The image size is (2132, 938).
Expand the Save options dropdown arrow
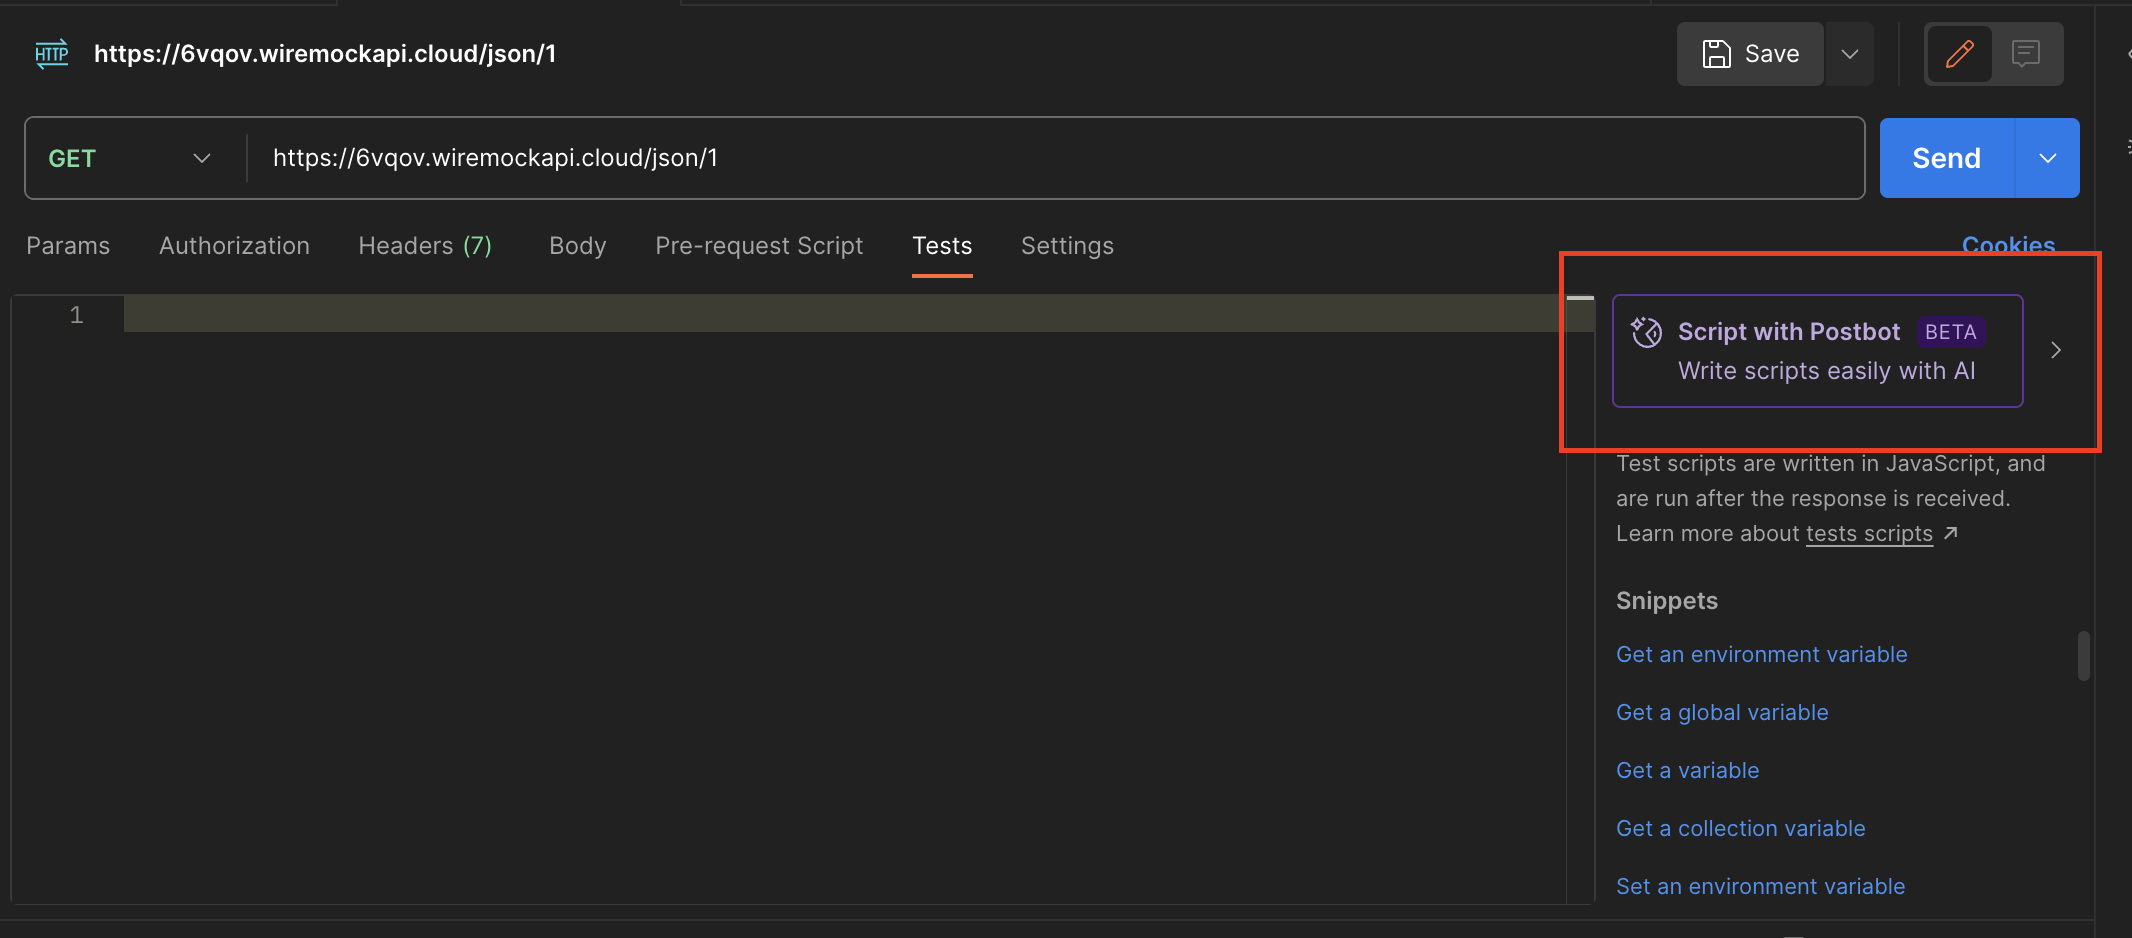[x=1850, y=54]
